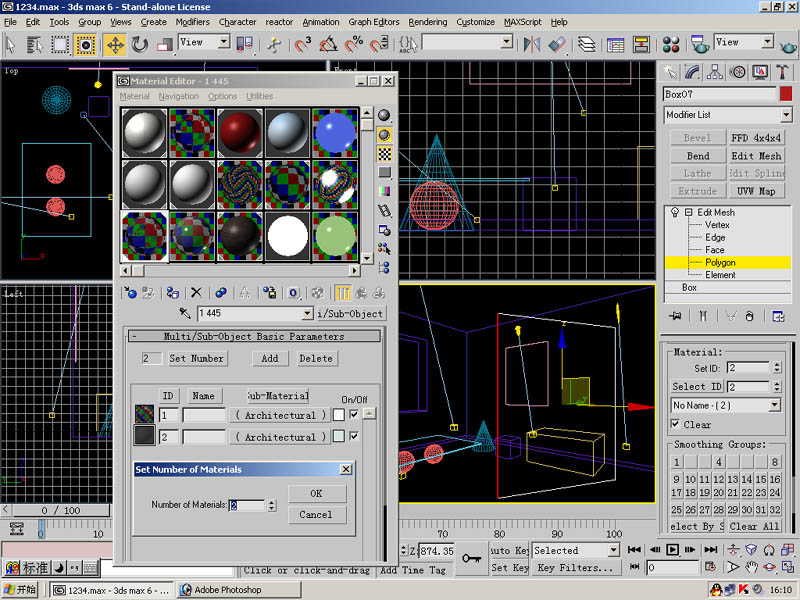Click the Set Number button

pyautogui.click(x=196, y=358)
